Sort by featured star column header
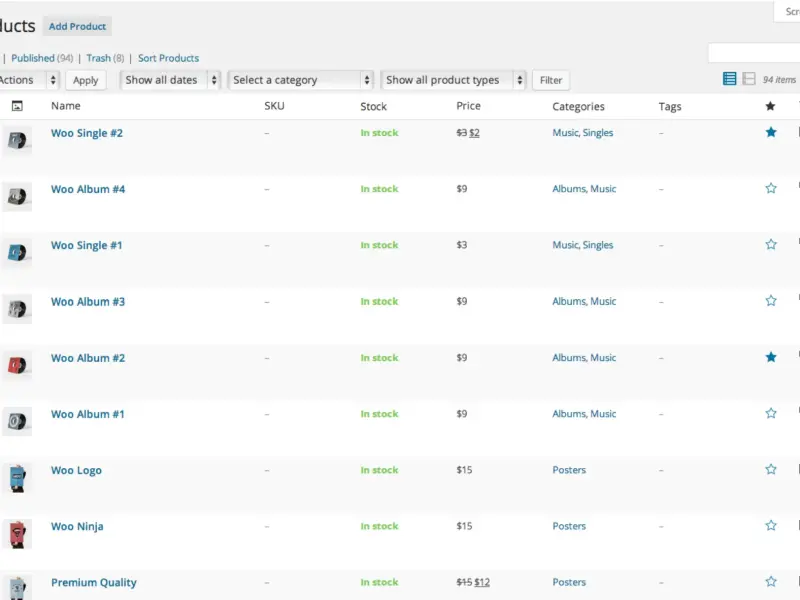Image resolution: width=800 pixels, height=600 pixels. click(x=770, y=106)
